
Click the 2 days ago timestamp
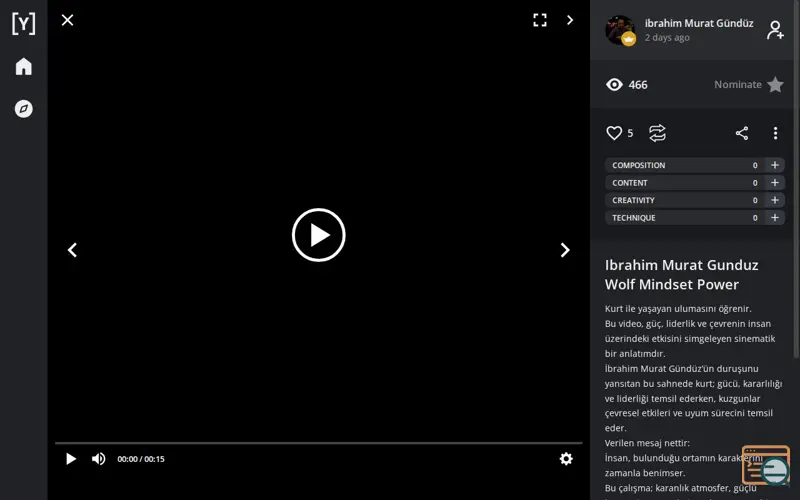click(667, 38)
